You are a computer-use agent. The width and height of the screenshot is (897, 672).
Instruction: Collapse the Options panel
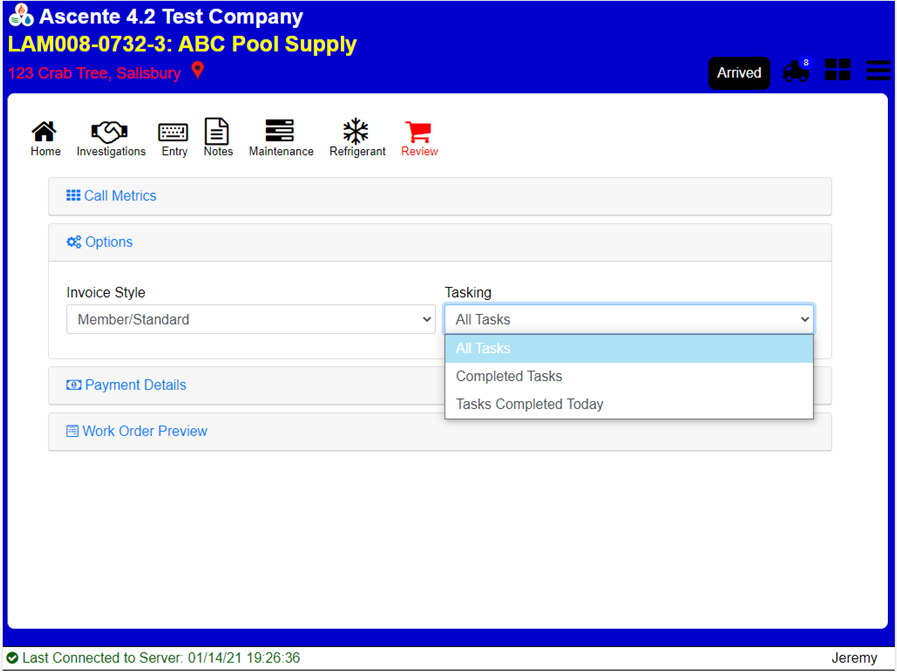(108, 242)
